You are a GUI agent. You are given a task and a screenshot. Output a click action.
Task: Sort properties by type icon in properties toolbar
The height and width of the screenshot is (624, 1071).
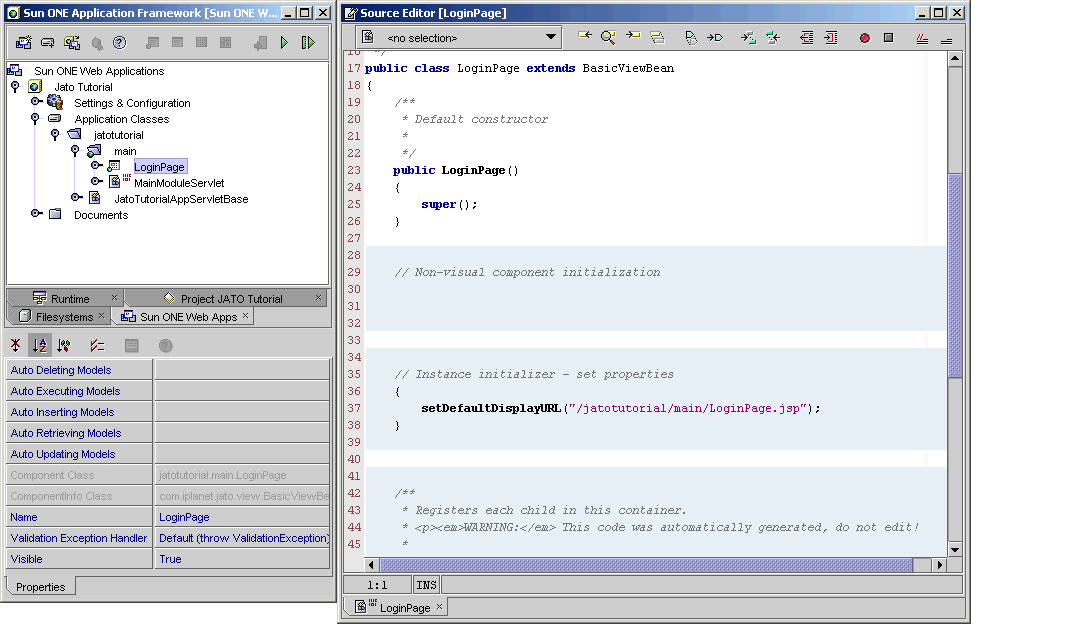64,344
